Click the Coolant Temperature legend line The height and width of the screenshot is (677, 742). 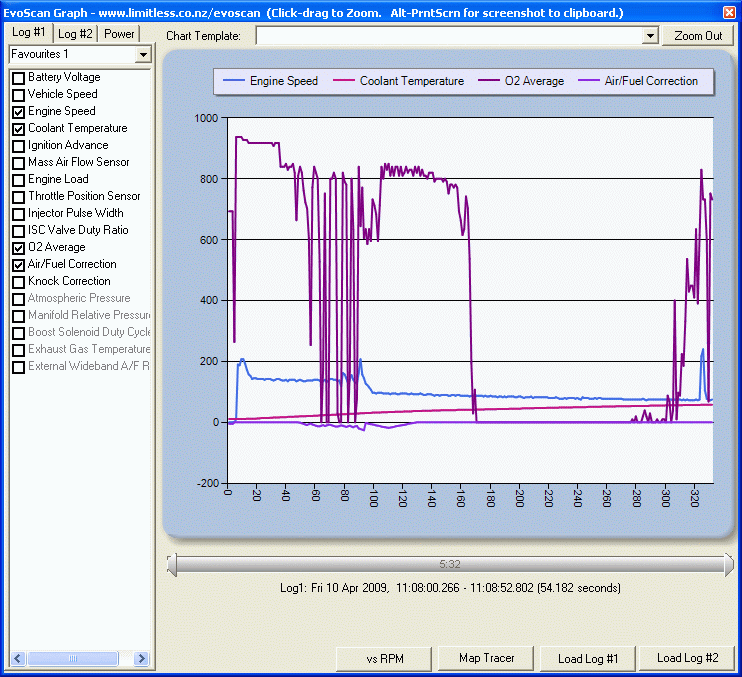coord(344,81)
